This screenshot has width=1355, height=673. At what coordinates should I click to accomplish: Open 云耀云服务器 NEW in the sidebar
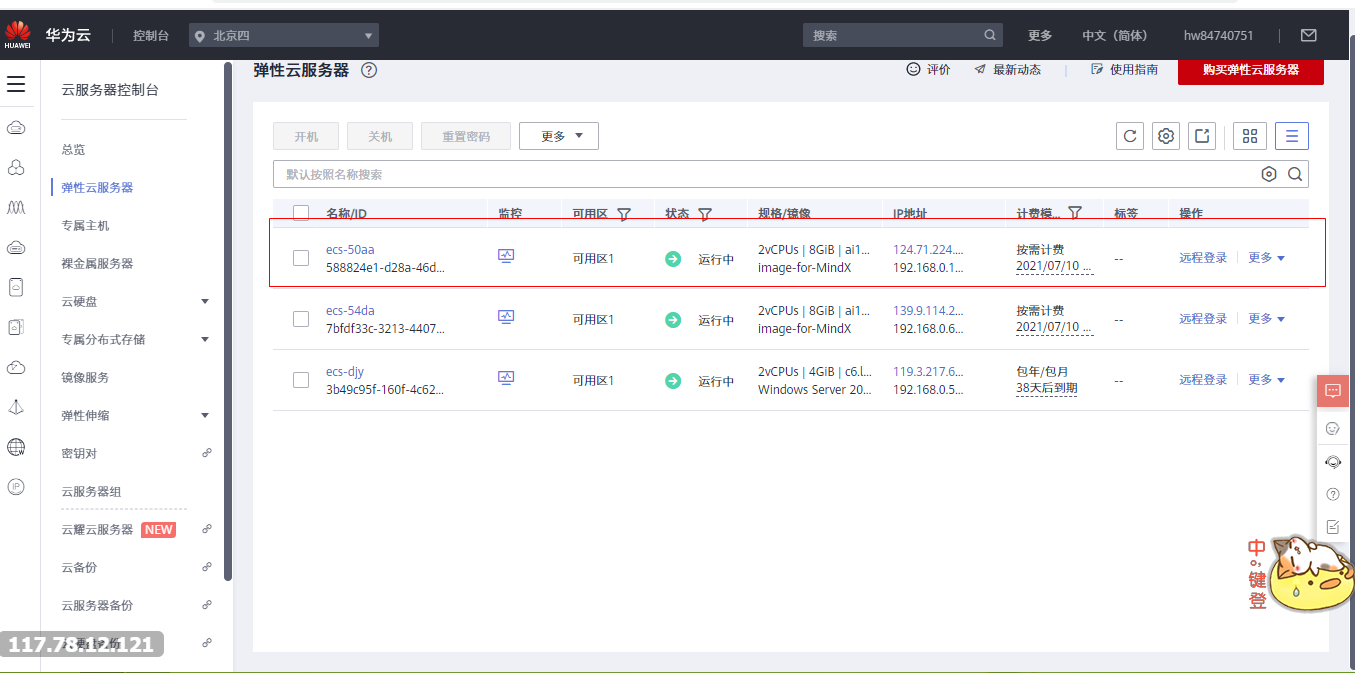click(118, 529)
